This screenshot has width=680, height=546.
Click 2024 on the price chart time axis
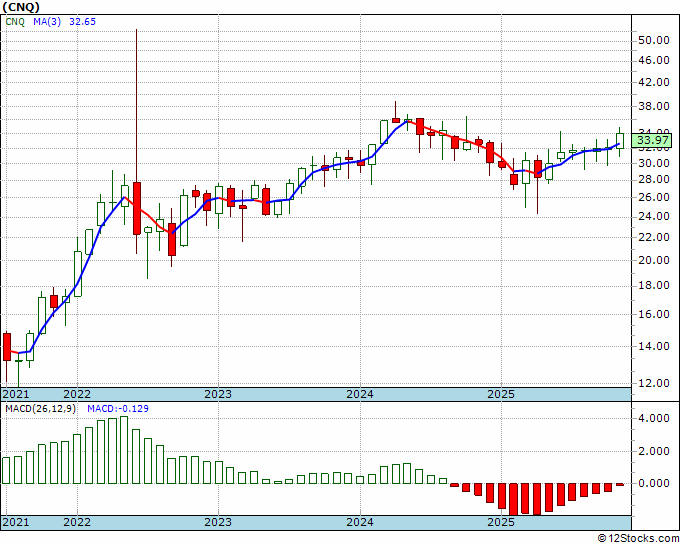(x=360, y=394)
